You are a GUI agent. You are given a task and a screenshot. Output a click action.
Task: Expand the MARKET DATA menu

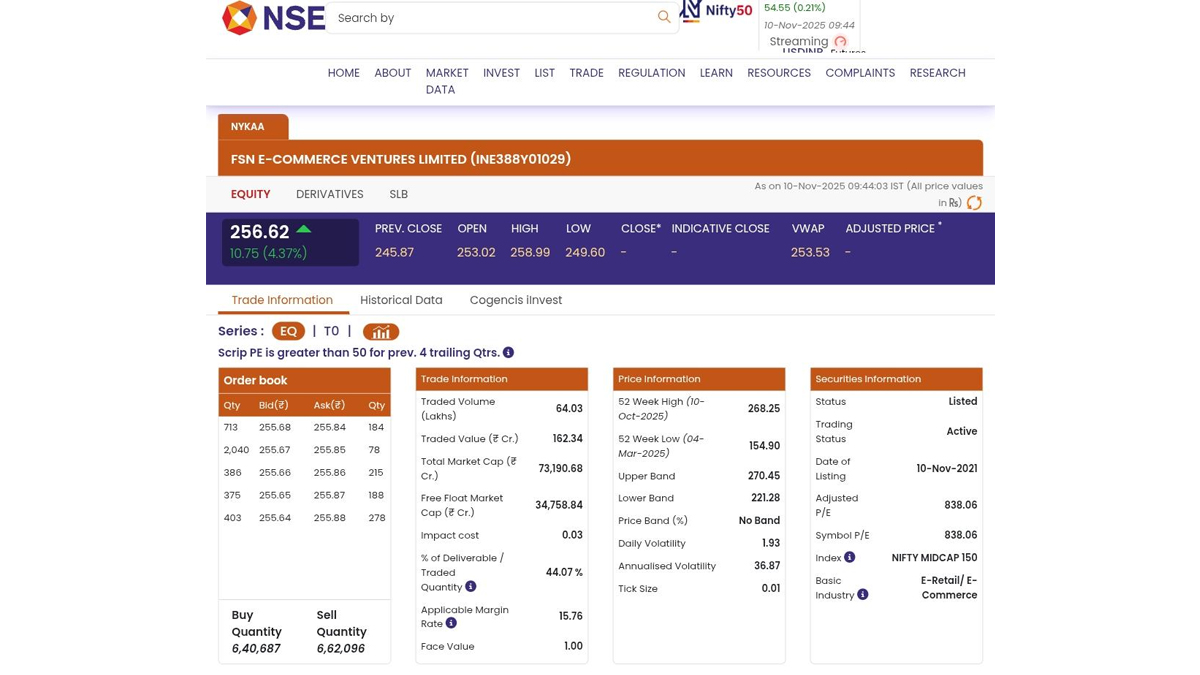tap(446, 81)
